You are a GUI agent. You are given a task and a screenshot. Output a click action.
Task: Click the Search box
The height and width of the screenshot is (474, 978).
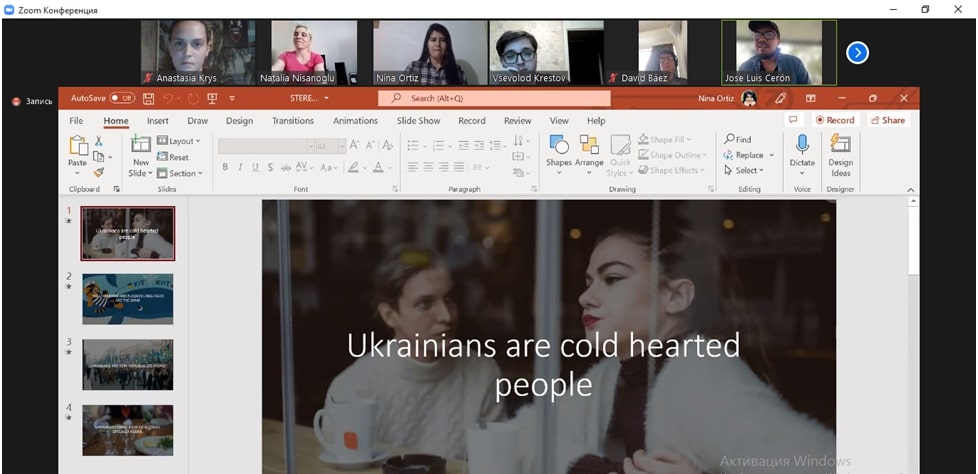click(x=494, y=99)
